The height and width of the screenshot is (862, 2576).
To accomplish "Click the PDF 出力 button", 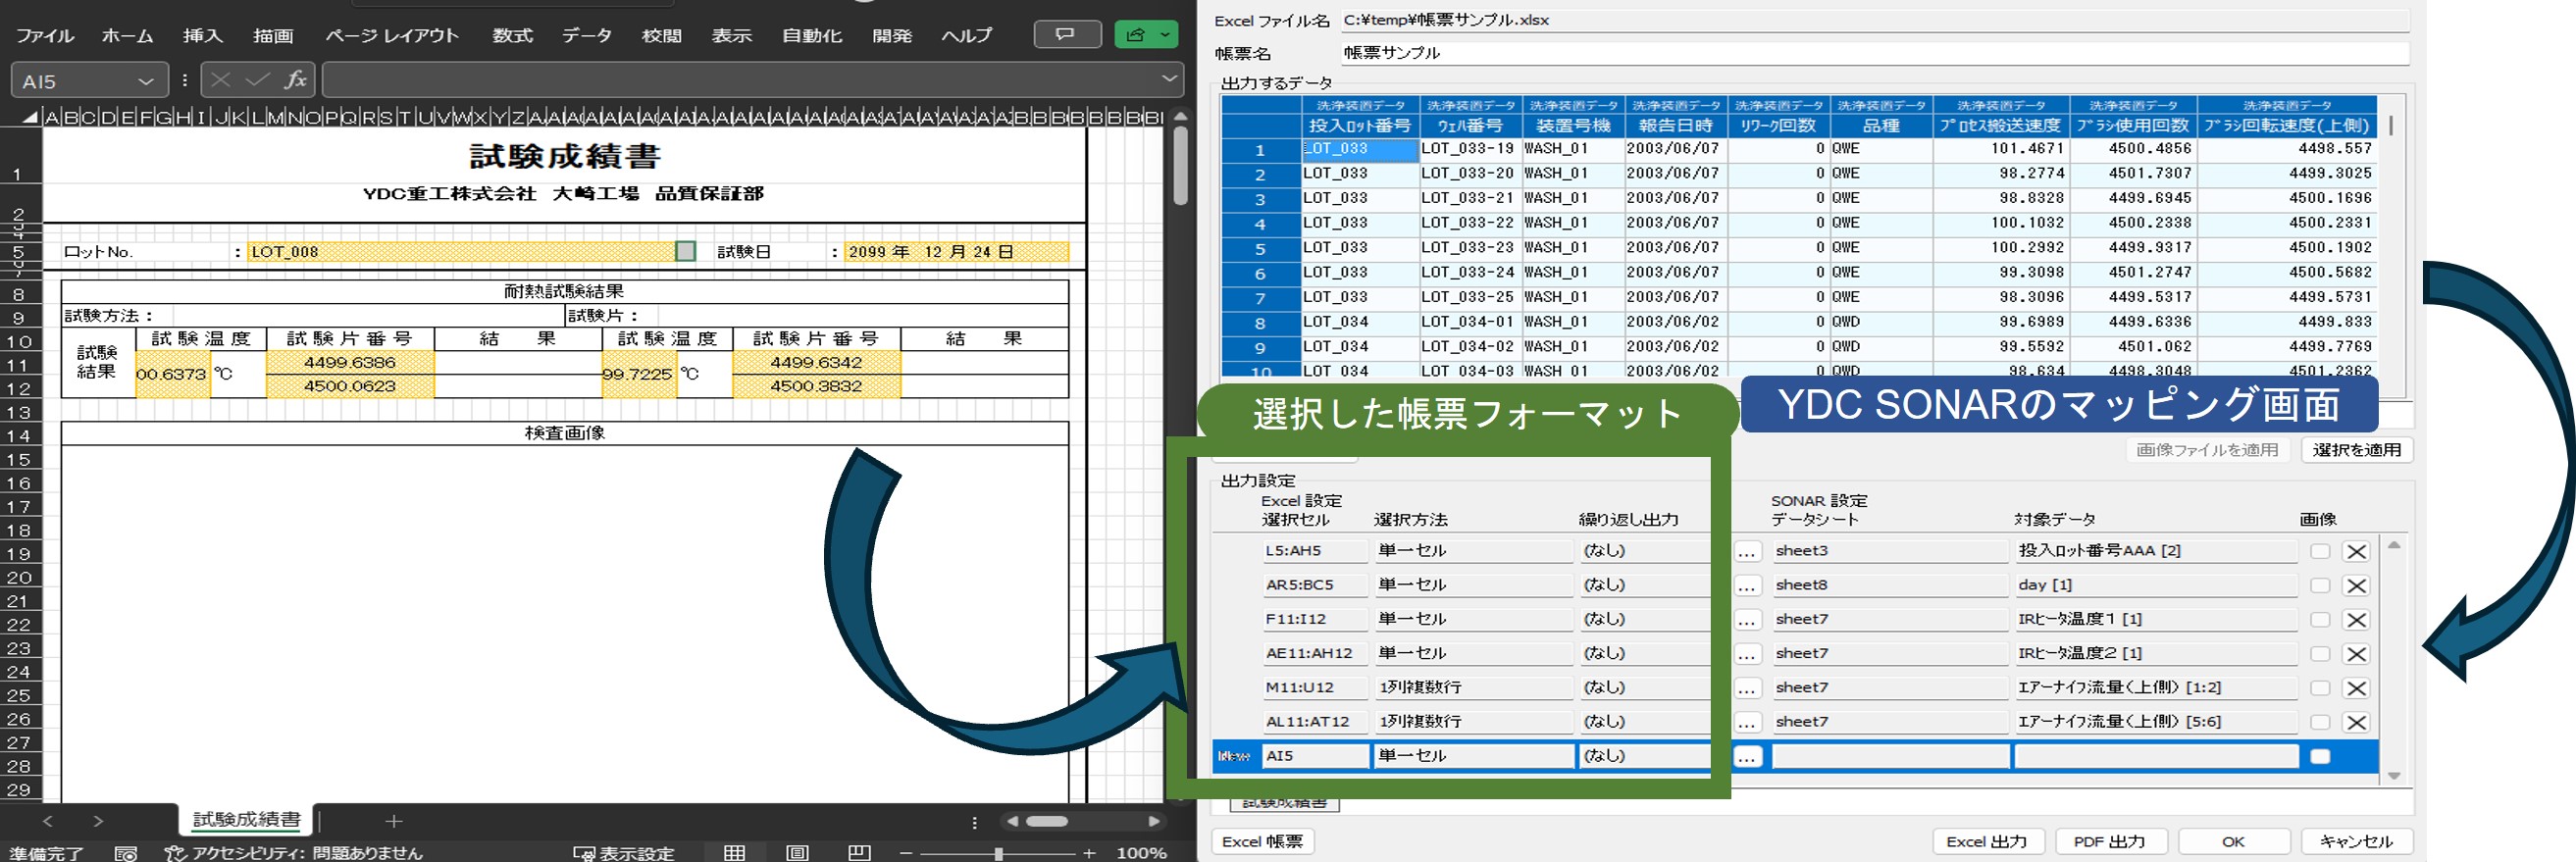I will [2110, 841].
